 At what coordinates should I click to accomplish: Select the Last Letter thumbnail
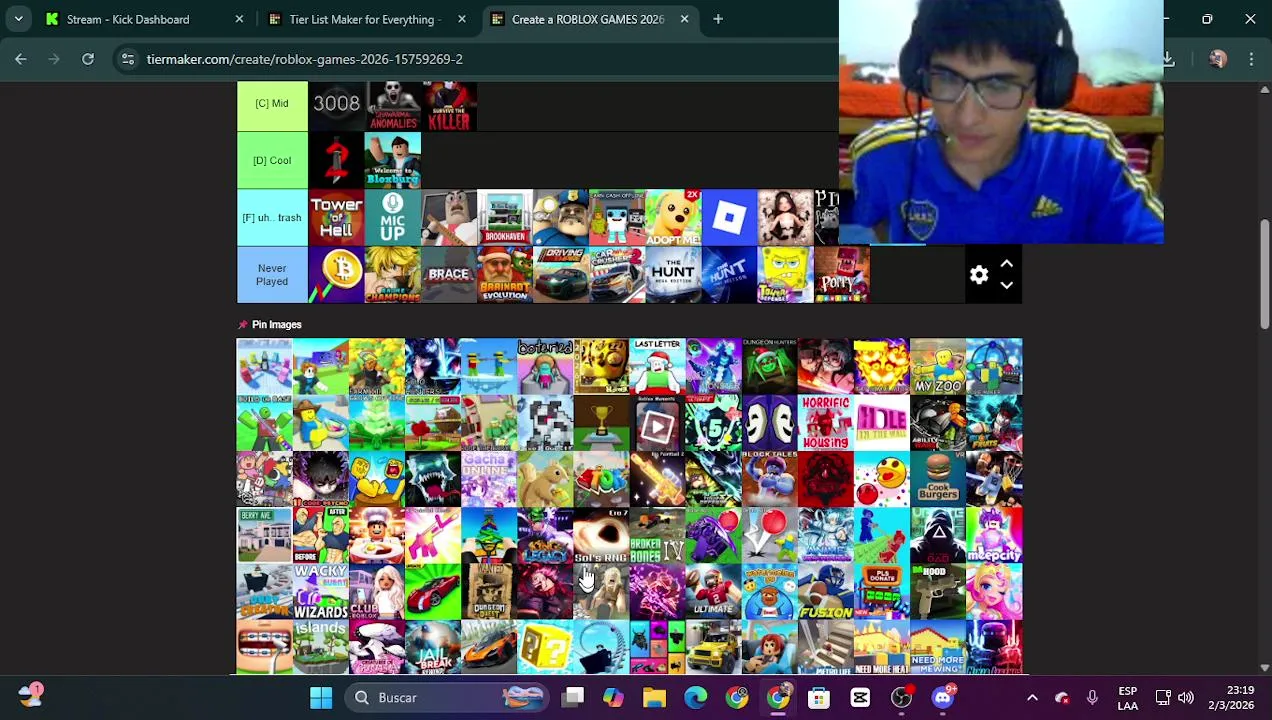coord(657,366)
